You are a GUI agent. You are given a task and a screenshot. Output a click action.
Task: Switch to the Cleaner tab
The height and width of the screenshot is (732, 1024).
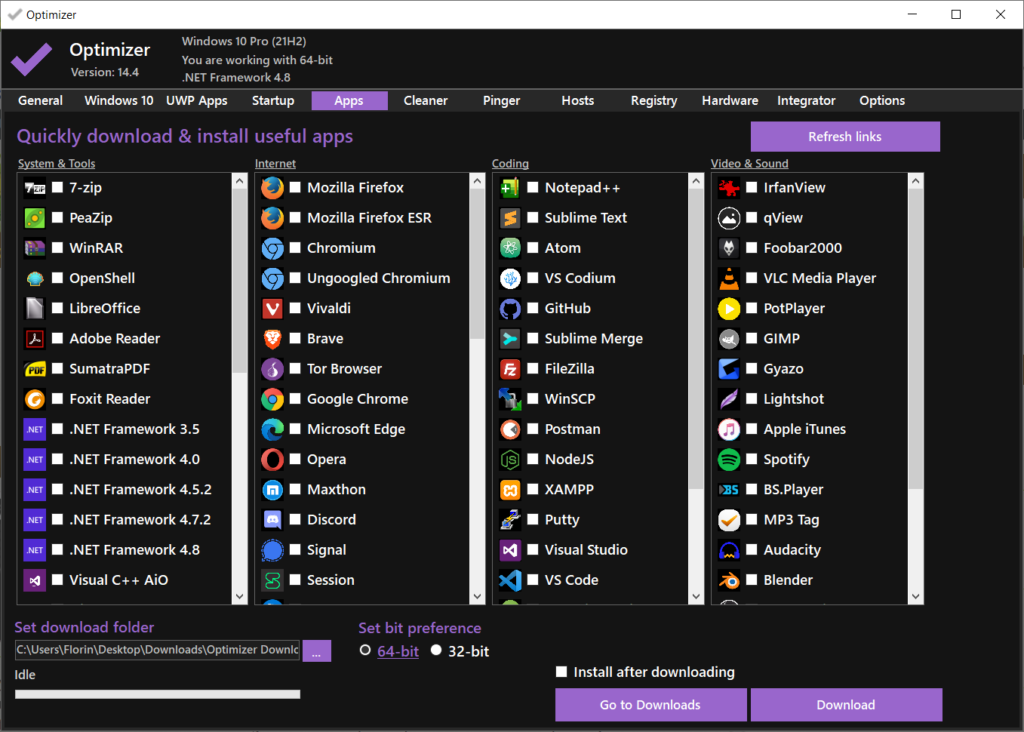pos(426,101)
